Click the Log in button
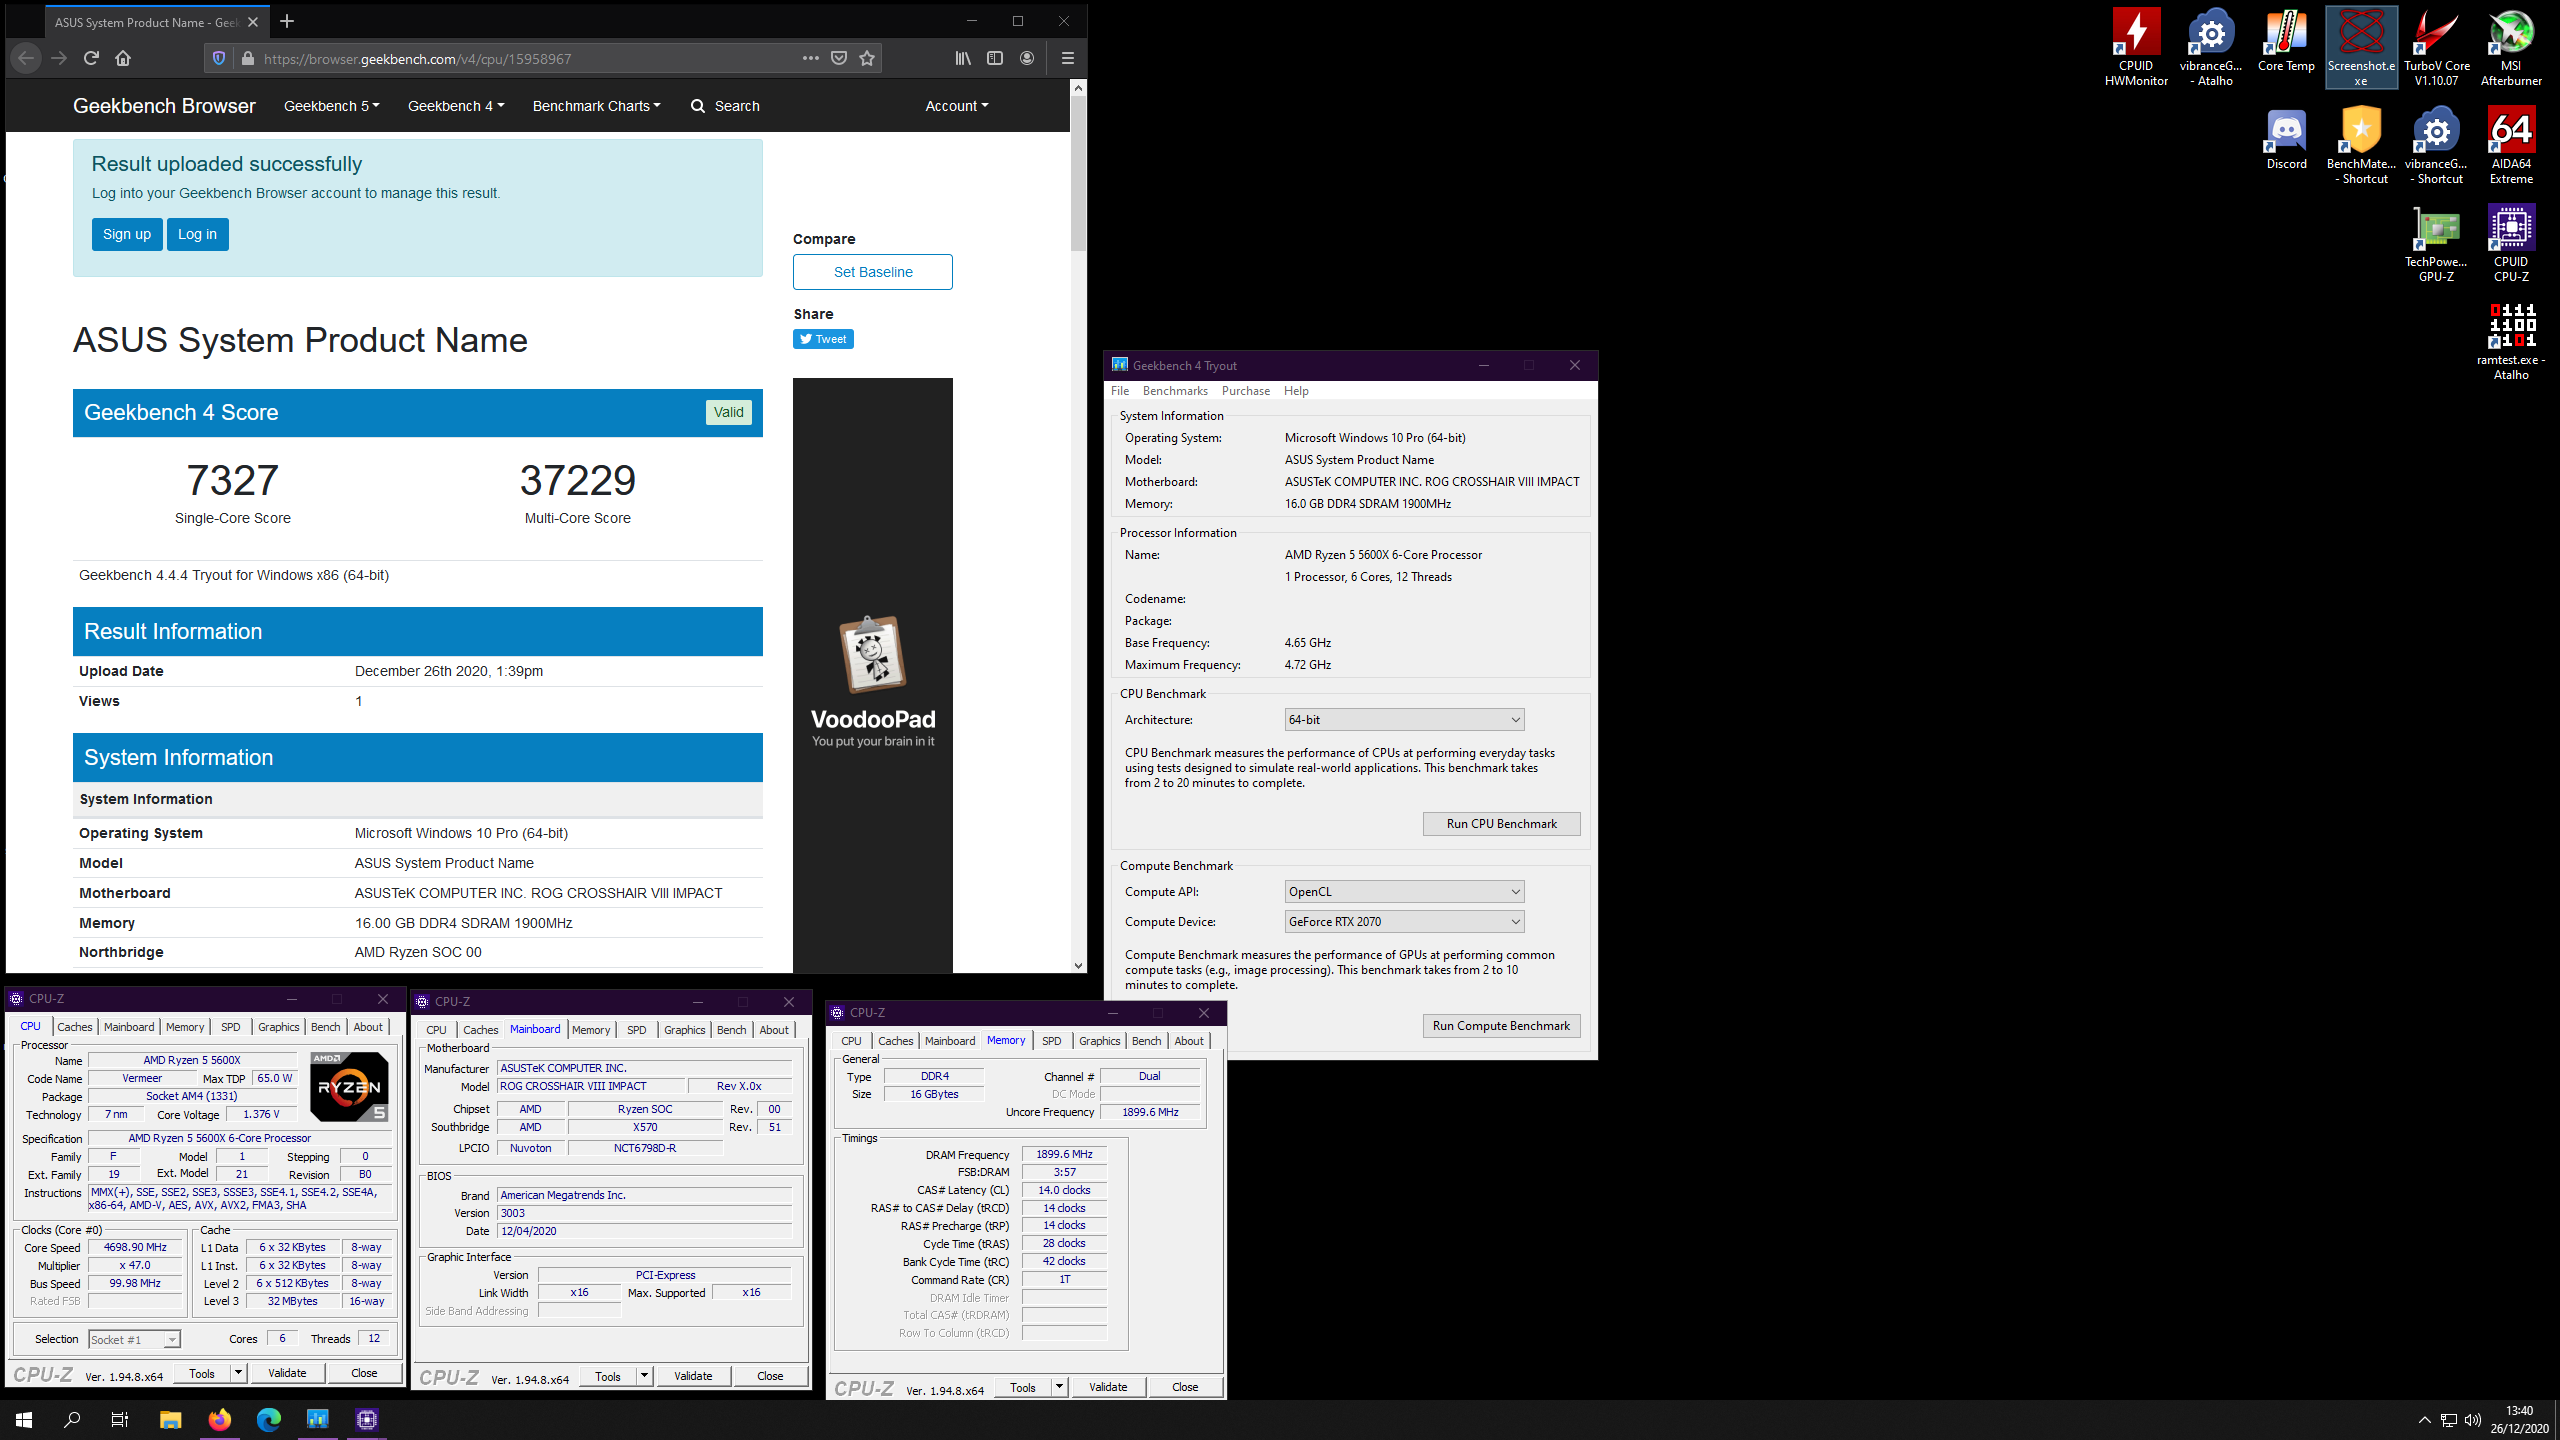Image resolution: width=2560 pixels, height=1440 pixels. tap(197, 234)
